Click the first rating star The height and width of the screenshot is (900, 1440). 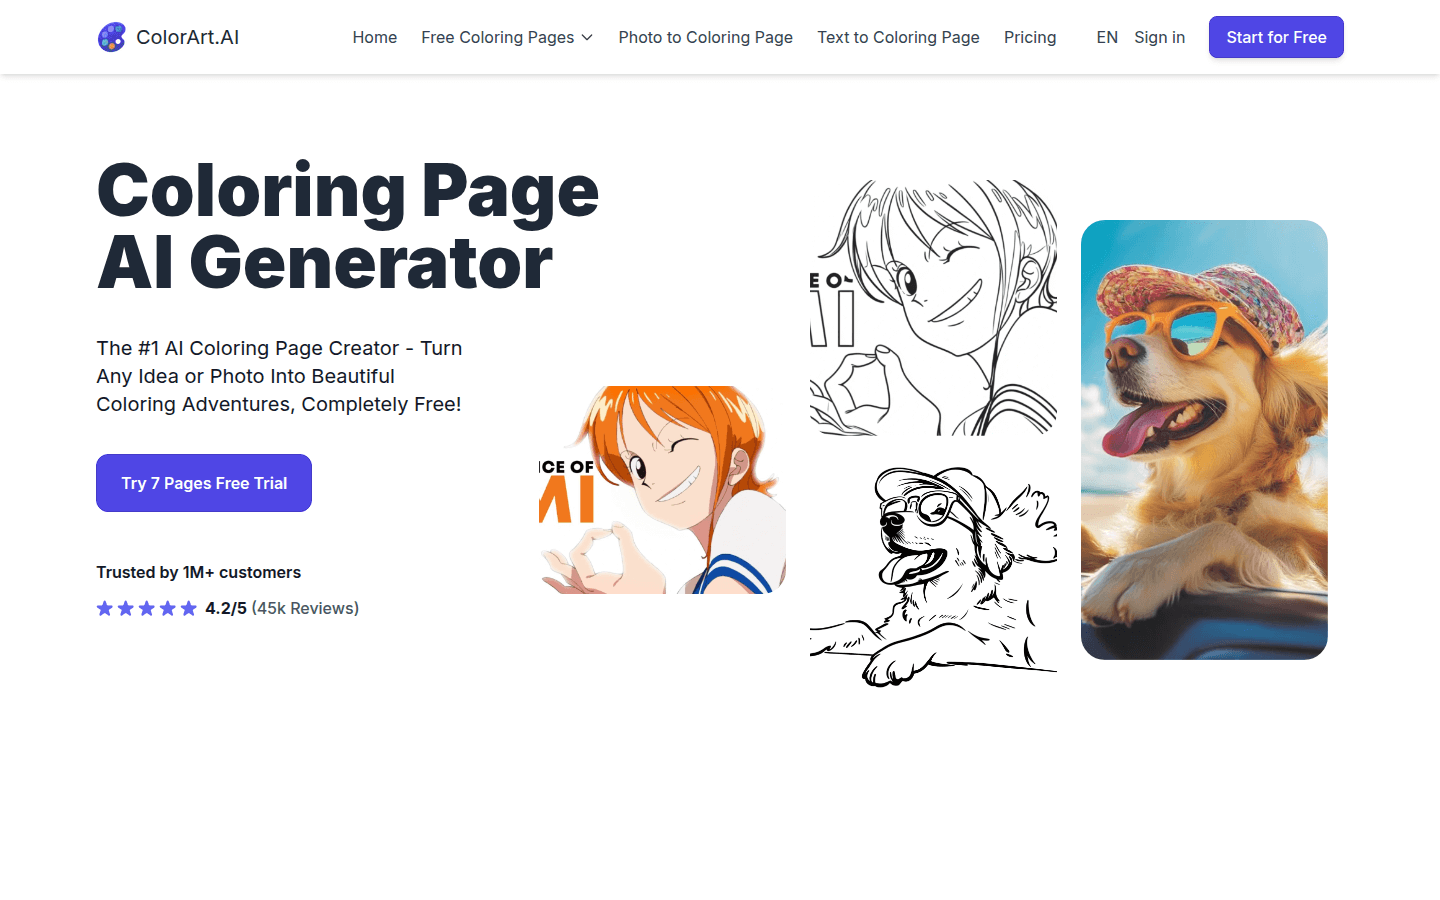pos(105,608)
